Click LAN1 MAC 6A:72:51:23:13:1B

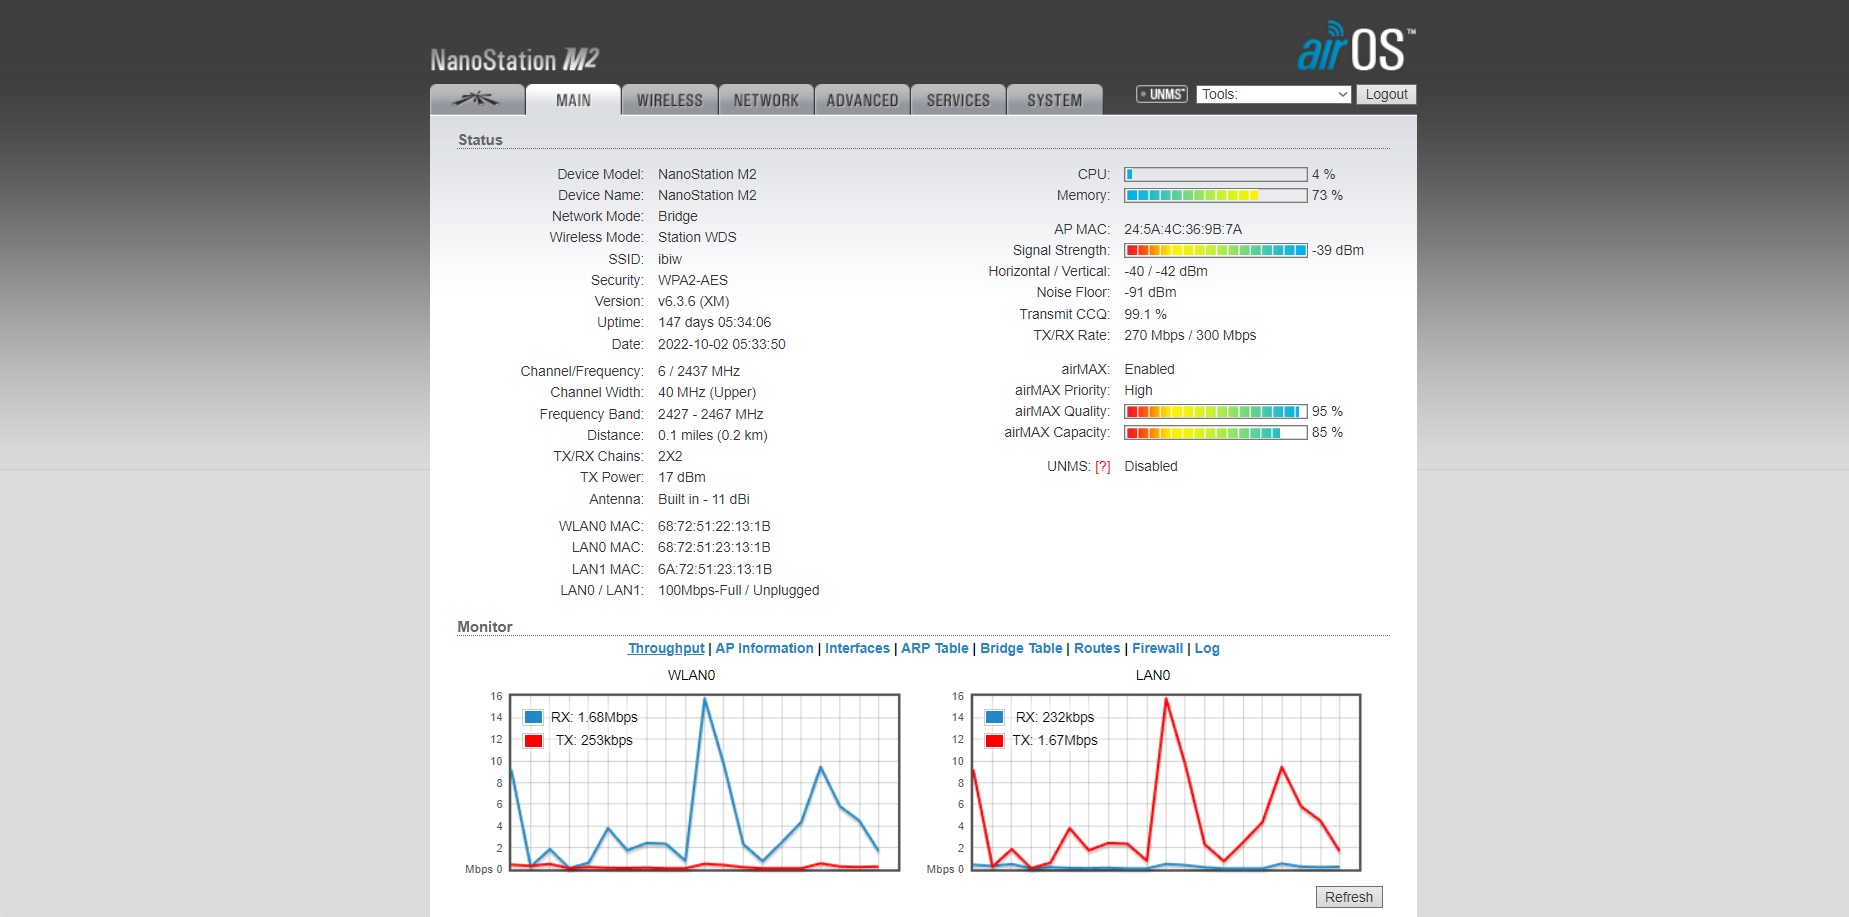[715, 569]
